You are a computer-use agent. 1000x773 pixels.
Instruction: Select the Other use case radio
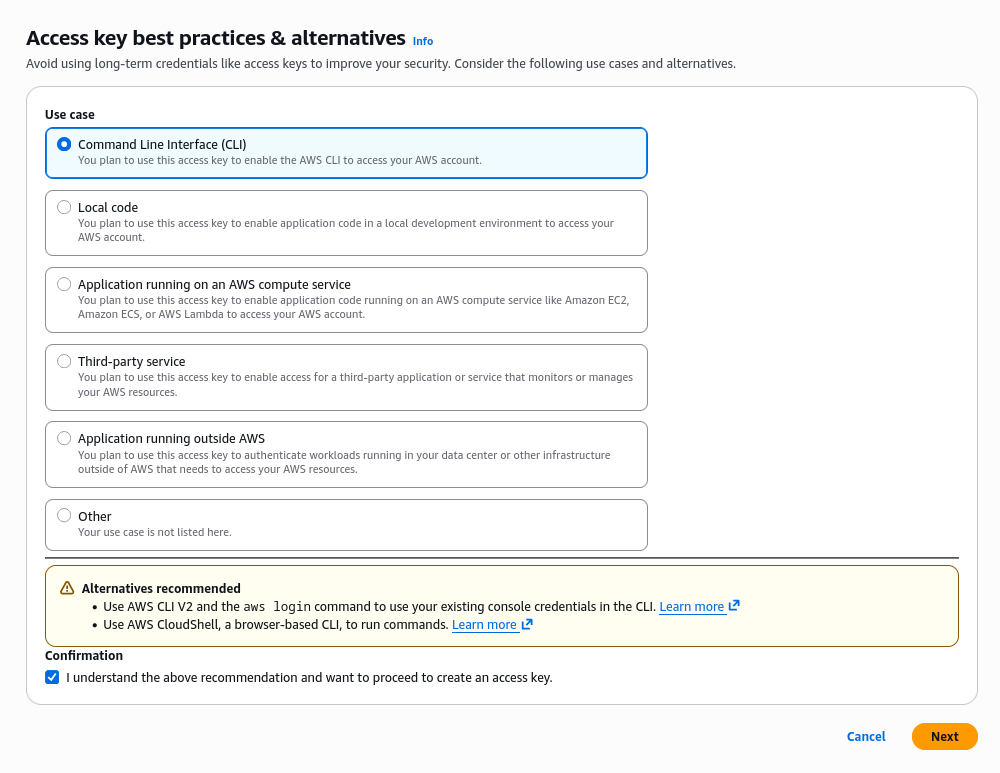64,516
